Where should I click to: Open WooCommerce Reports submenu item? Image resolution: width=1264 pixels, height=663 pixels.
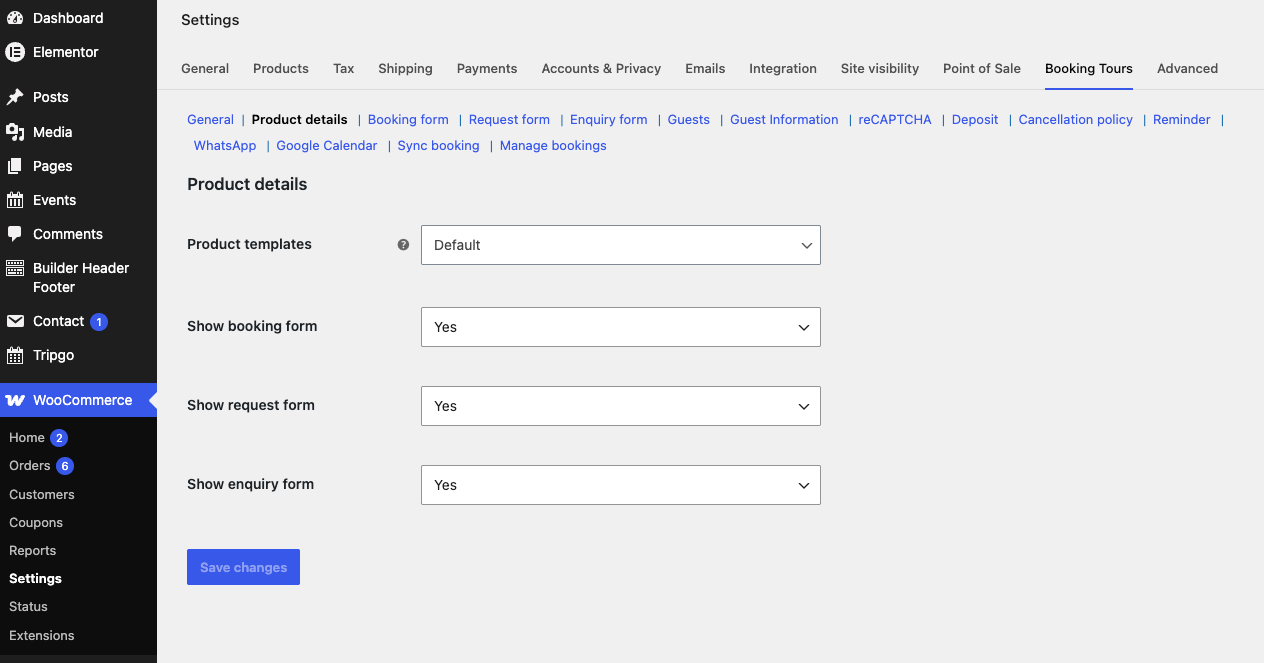(33, 551)
